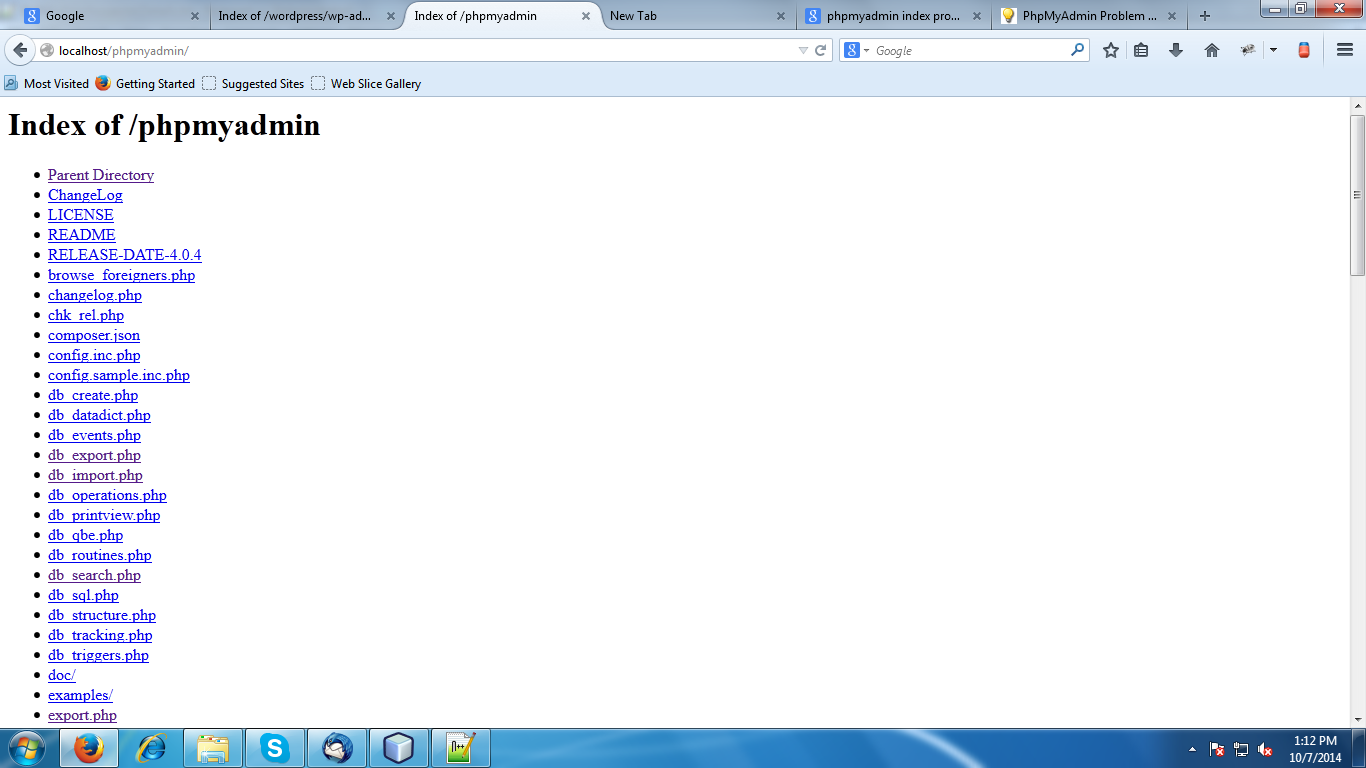Go to the Home page icon
Viewport: 1366px width, 768px height.
point(1212,50)
